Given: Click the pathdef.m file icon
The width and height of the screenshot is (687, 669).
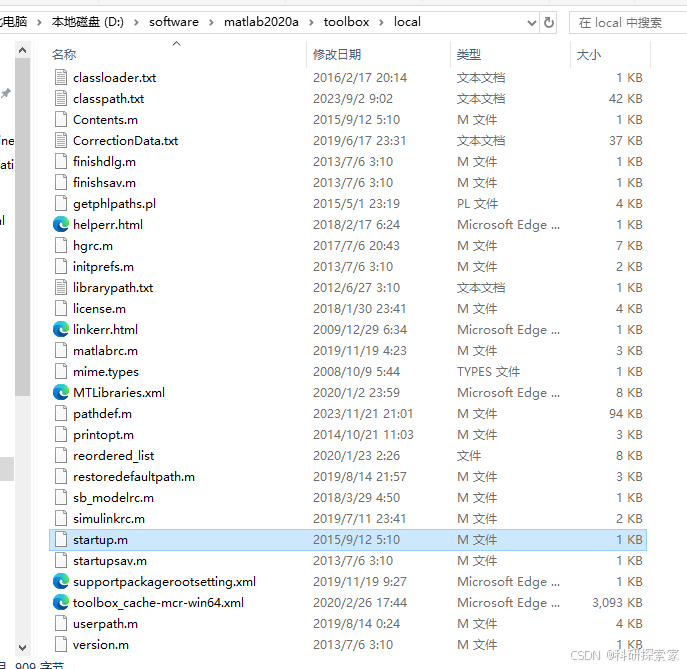Looking at the screenshot, I should pyautogui.click(x=61, y=414).
